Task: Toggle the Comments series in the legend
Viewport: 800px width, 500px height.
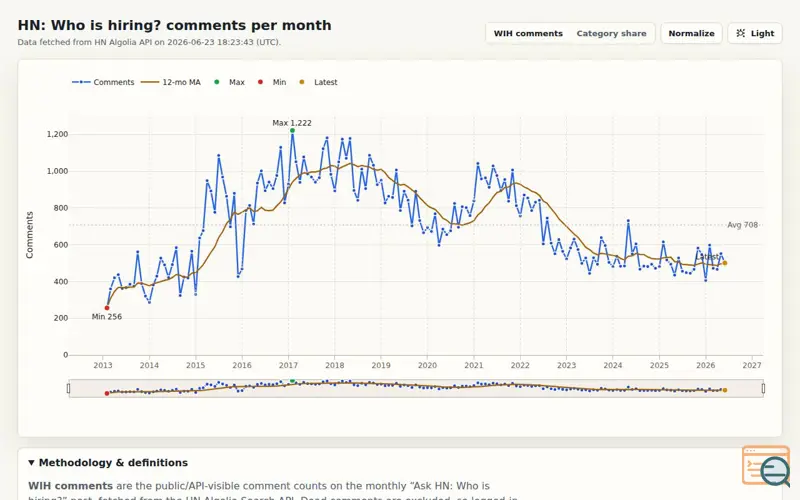Action: coord(103,82)
